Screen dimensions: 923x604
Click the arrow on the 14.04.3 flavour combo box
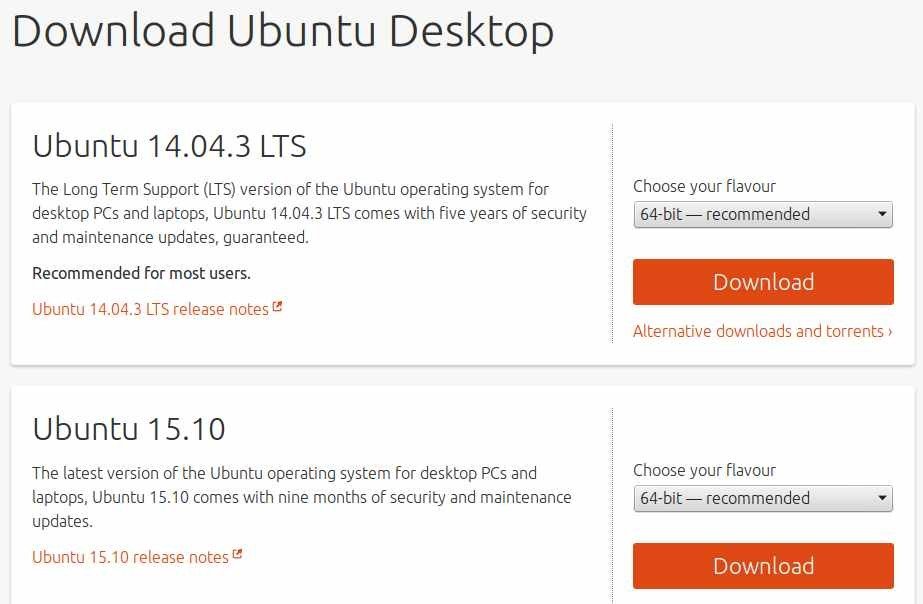tap(882, 214)
